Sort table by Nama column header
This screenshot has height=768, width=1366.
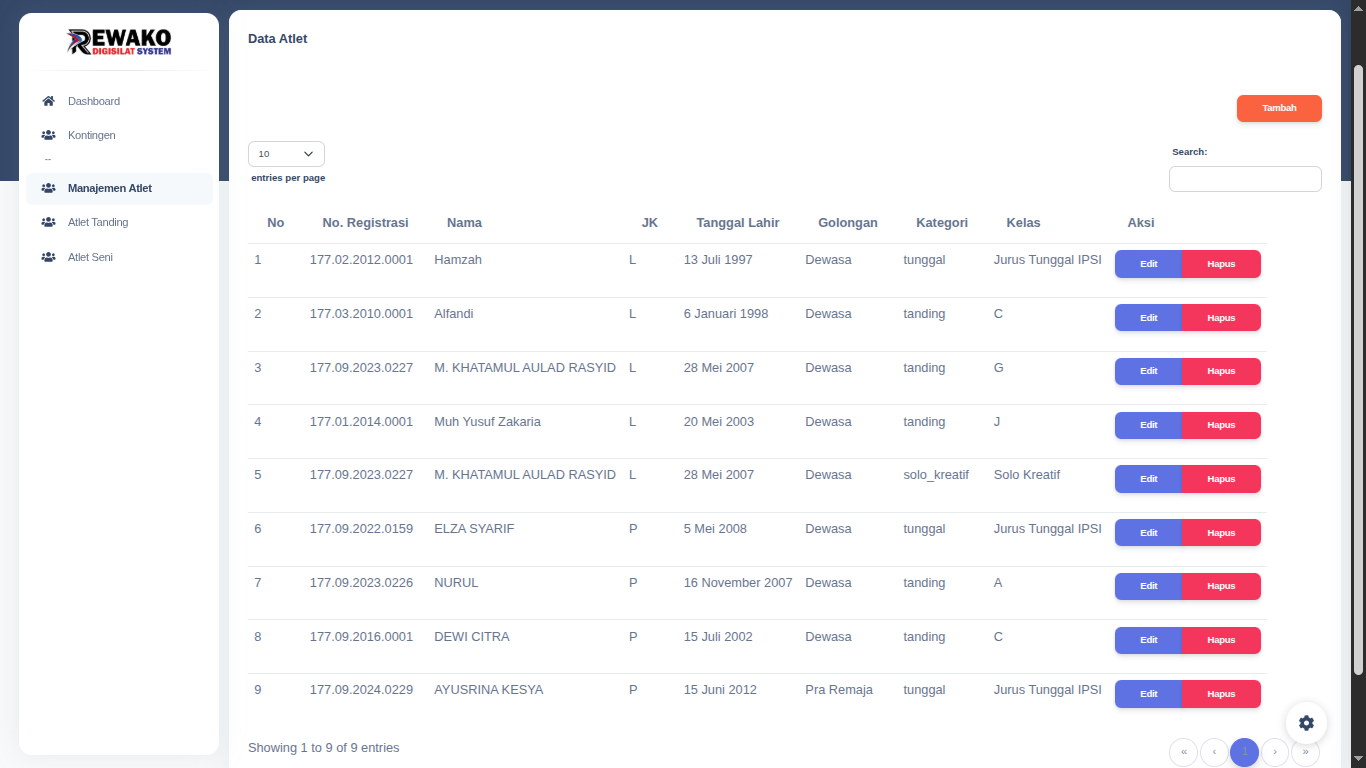click(464, 223)
